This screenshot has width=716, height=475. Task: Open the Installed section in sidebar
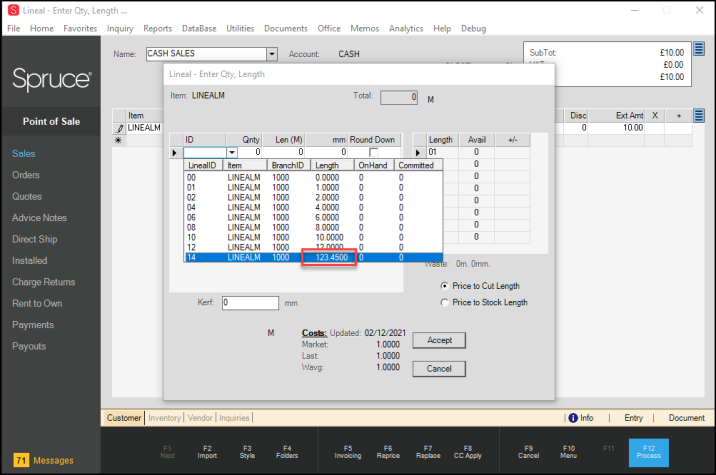click(29, 261)
